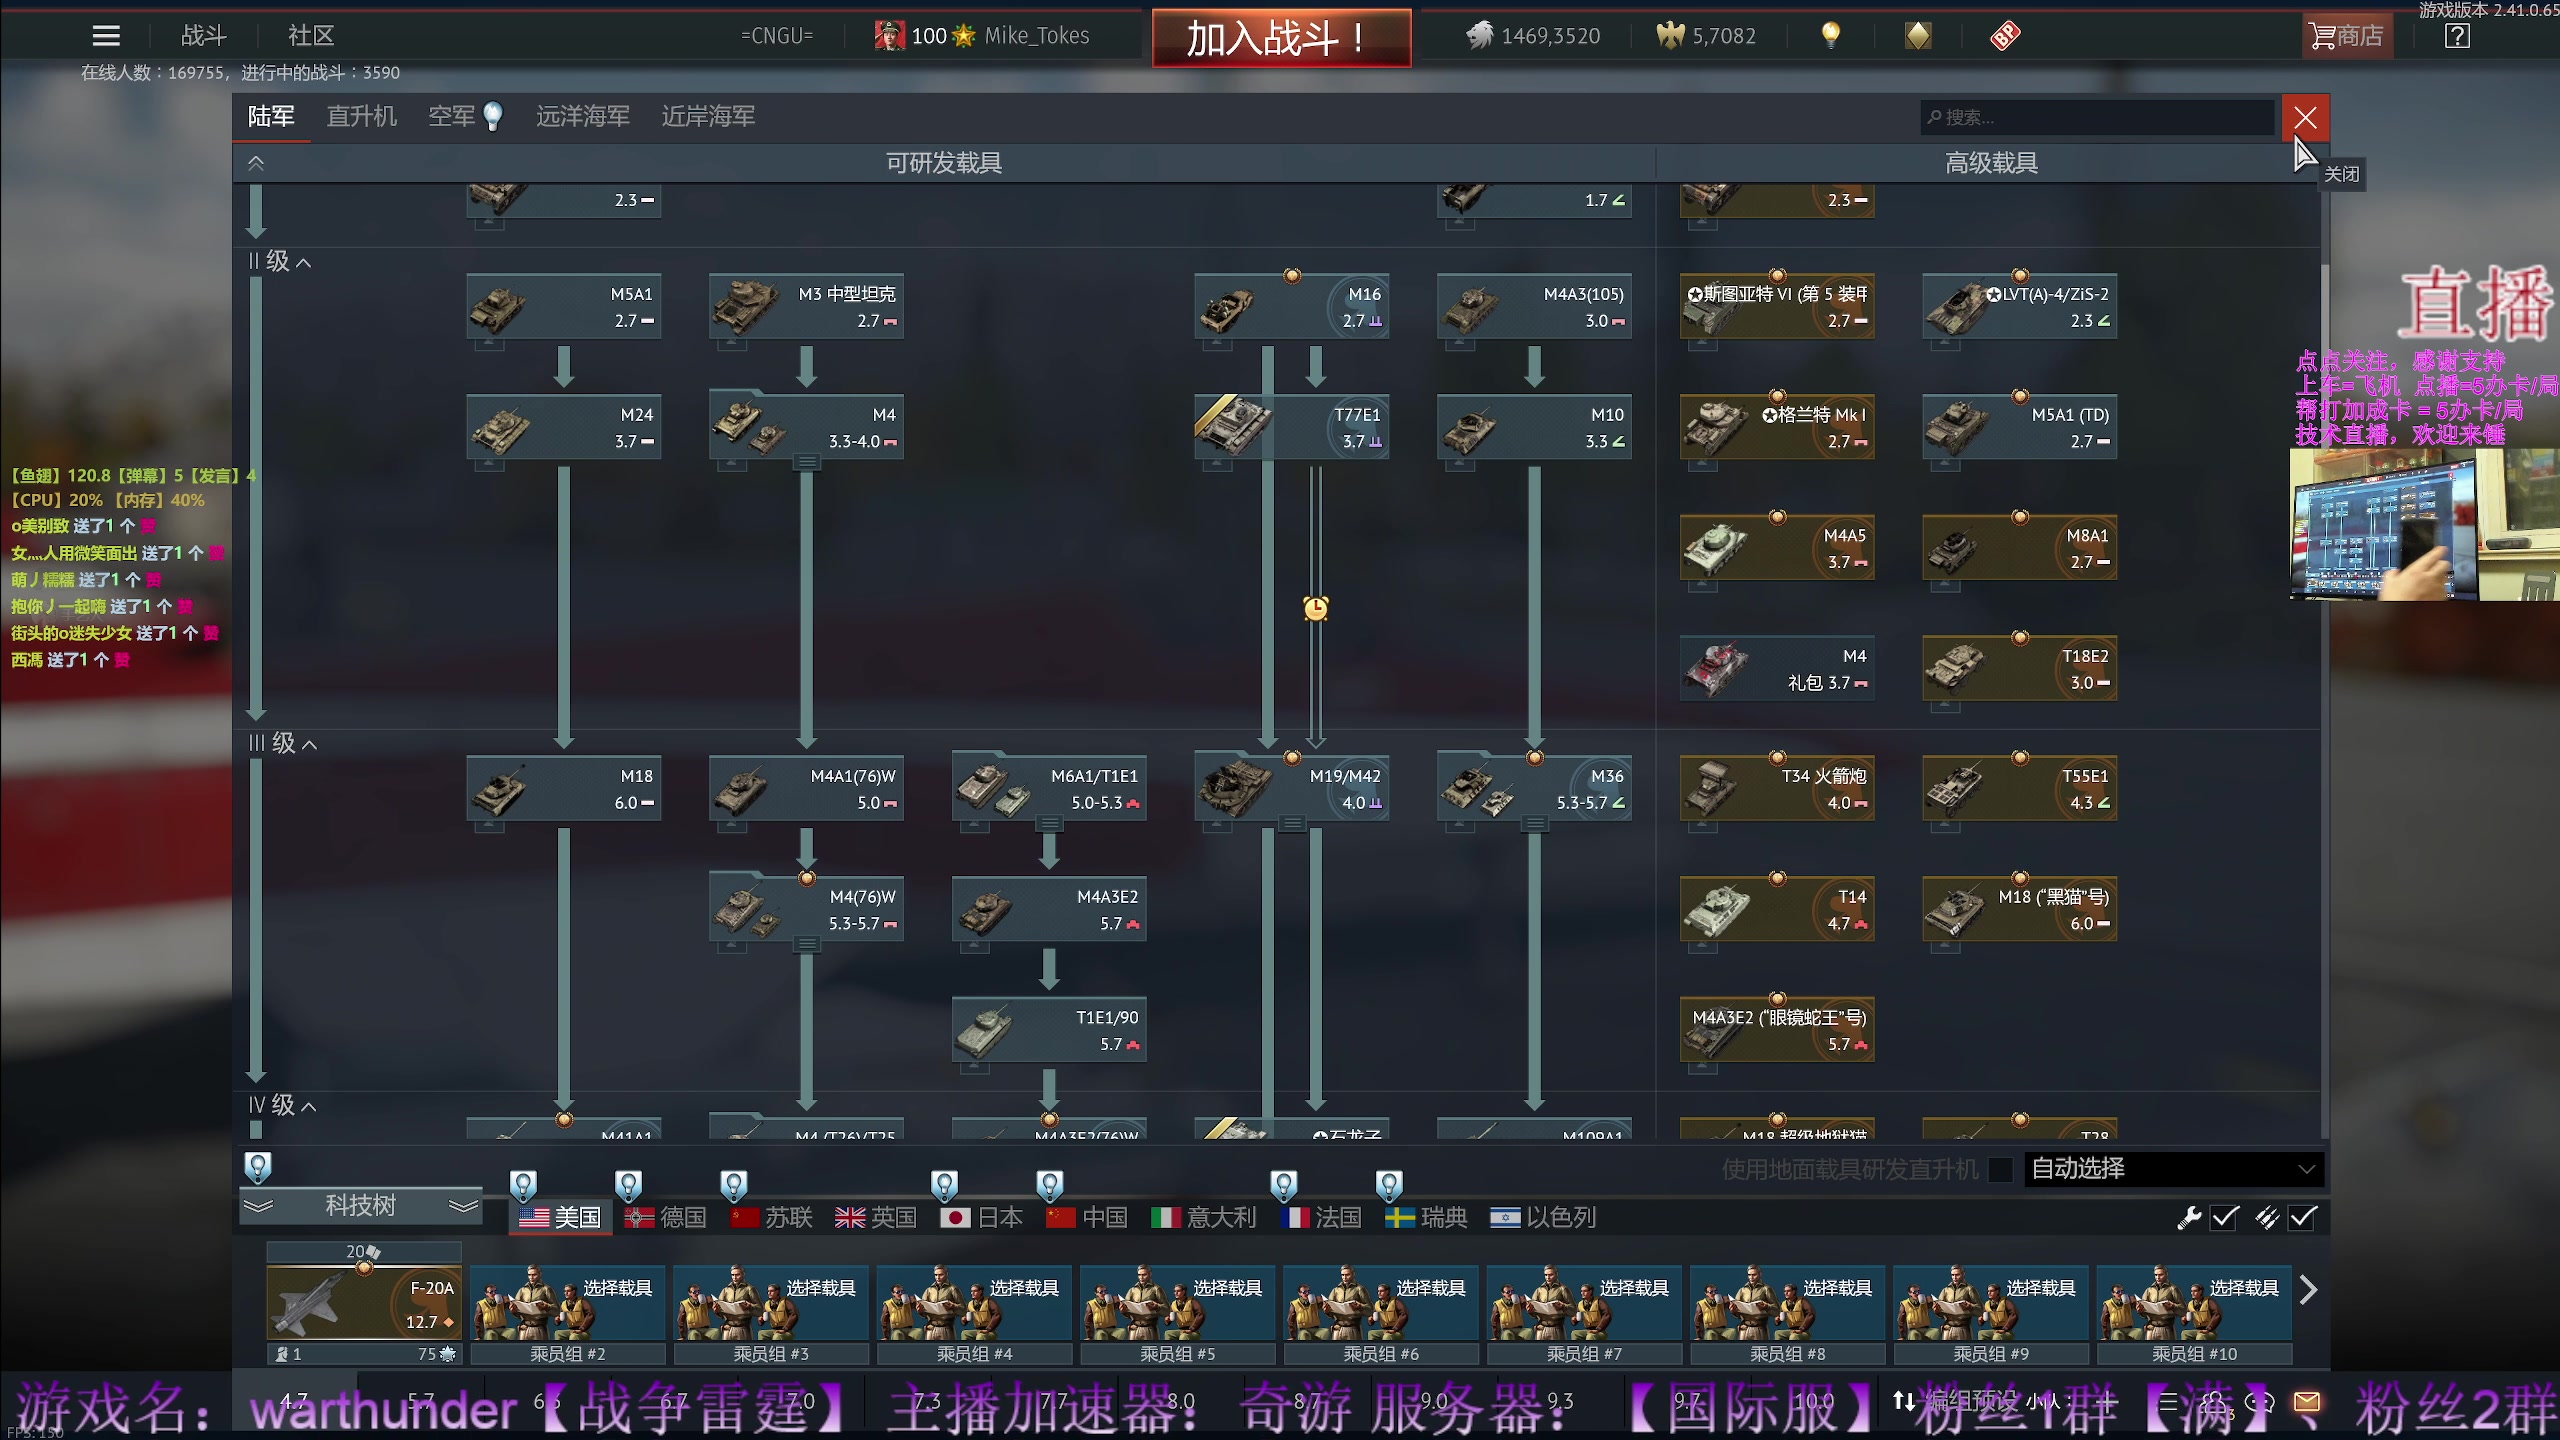Open the red battle pass ticket icon
Image resolution: width=2560 pixels, height=1440 pixels.
point(2005,36)
